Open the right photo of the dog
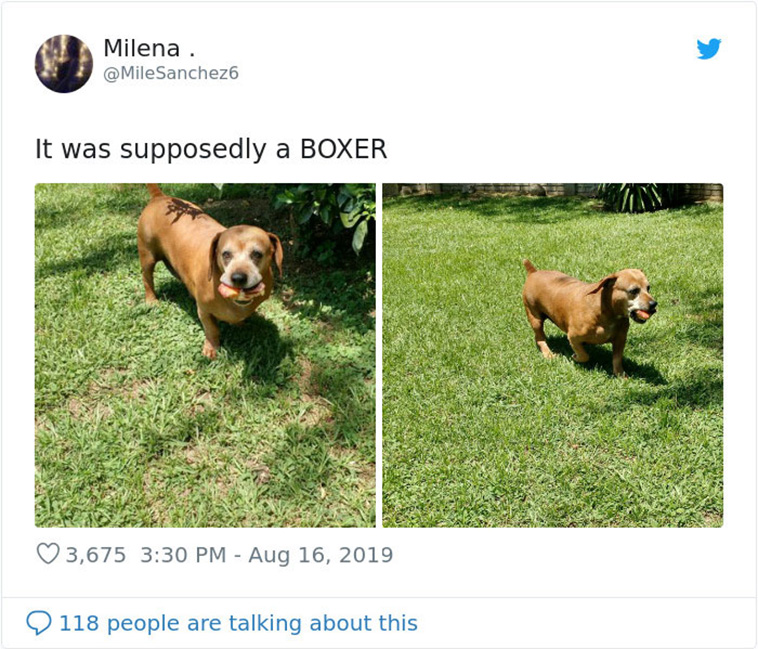 tap(553, 355)
